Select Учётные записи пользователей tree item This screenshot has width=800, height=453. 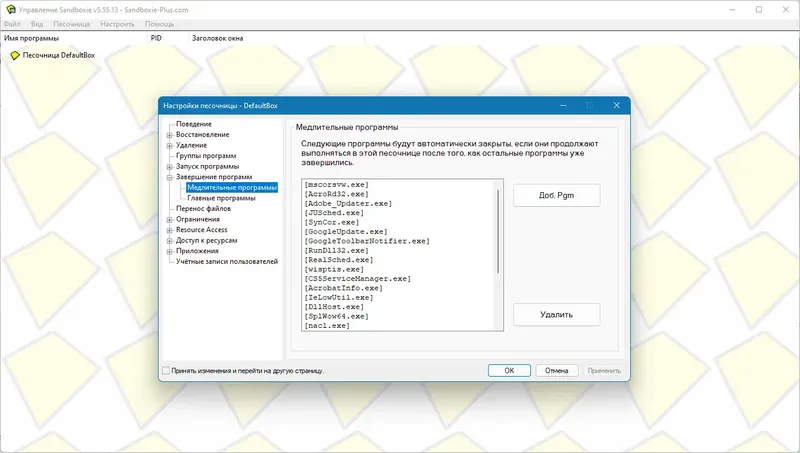pyautogui.click(x=227, y=261)
